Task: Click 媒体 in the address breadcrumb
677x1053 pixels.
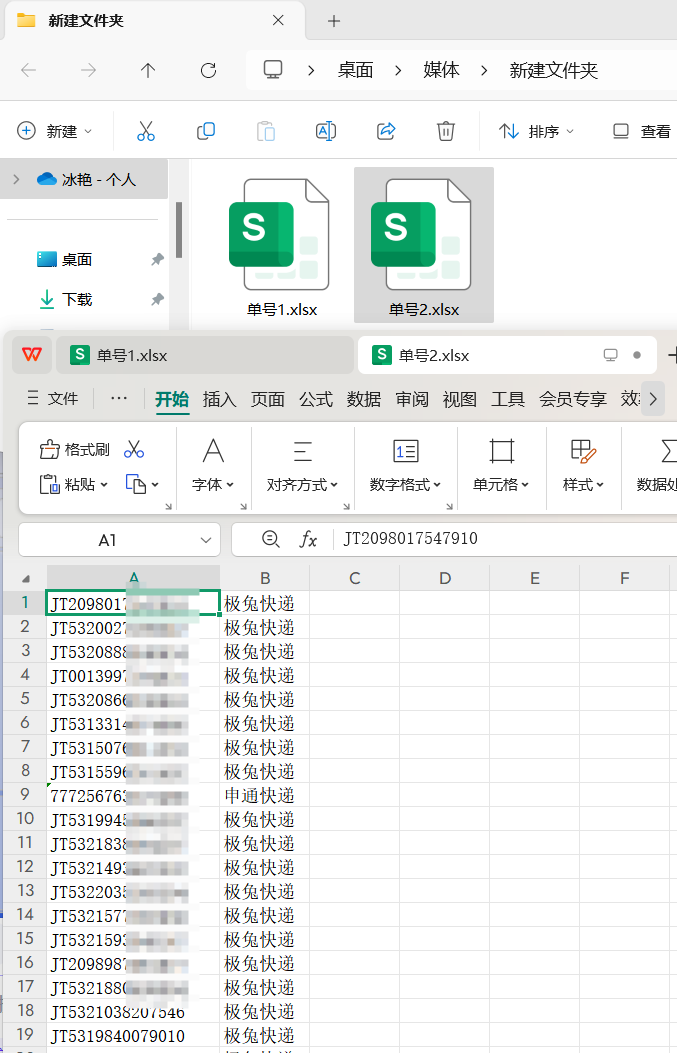Action: [441, 70]
